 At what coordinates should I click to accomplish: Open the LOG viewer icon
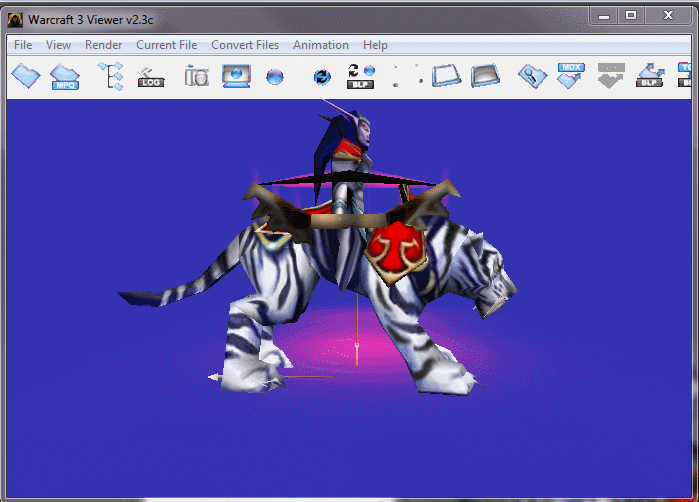tap(151, 77)
